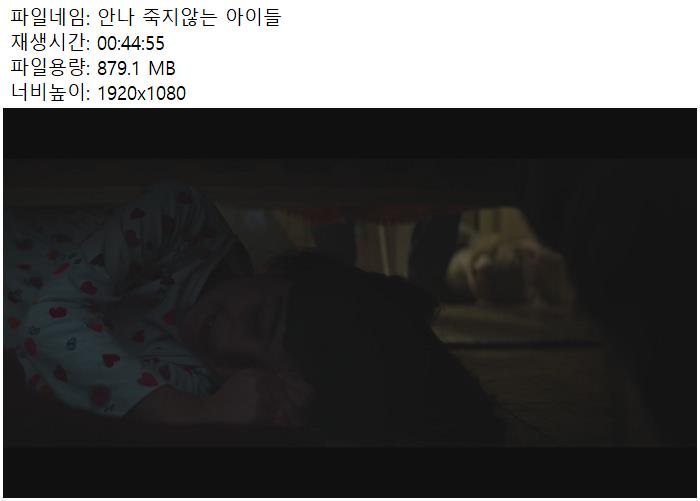The height and width of the screenshot is (501, 700).
Task: Click the bottom black letterbox bar
Action: [350, 472]
